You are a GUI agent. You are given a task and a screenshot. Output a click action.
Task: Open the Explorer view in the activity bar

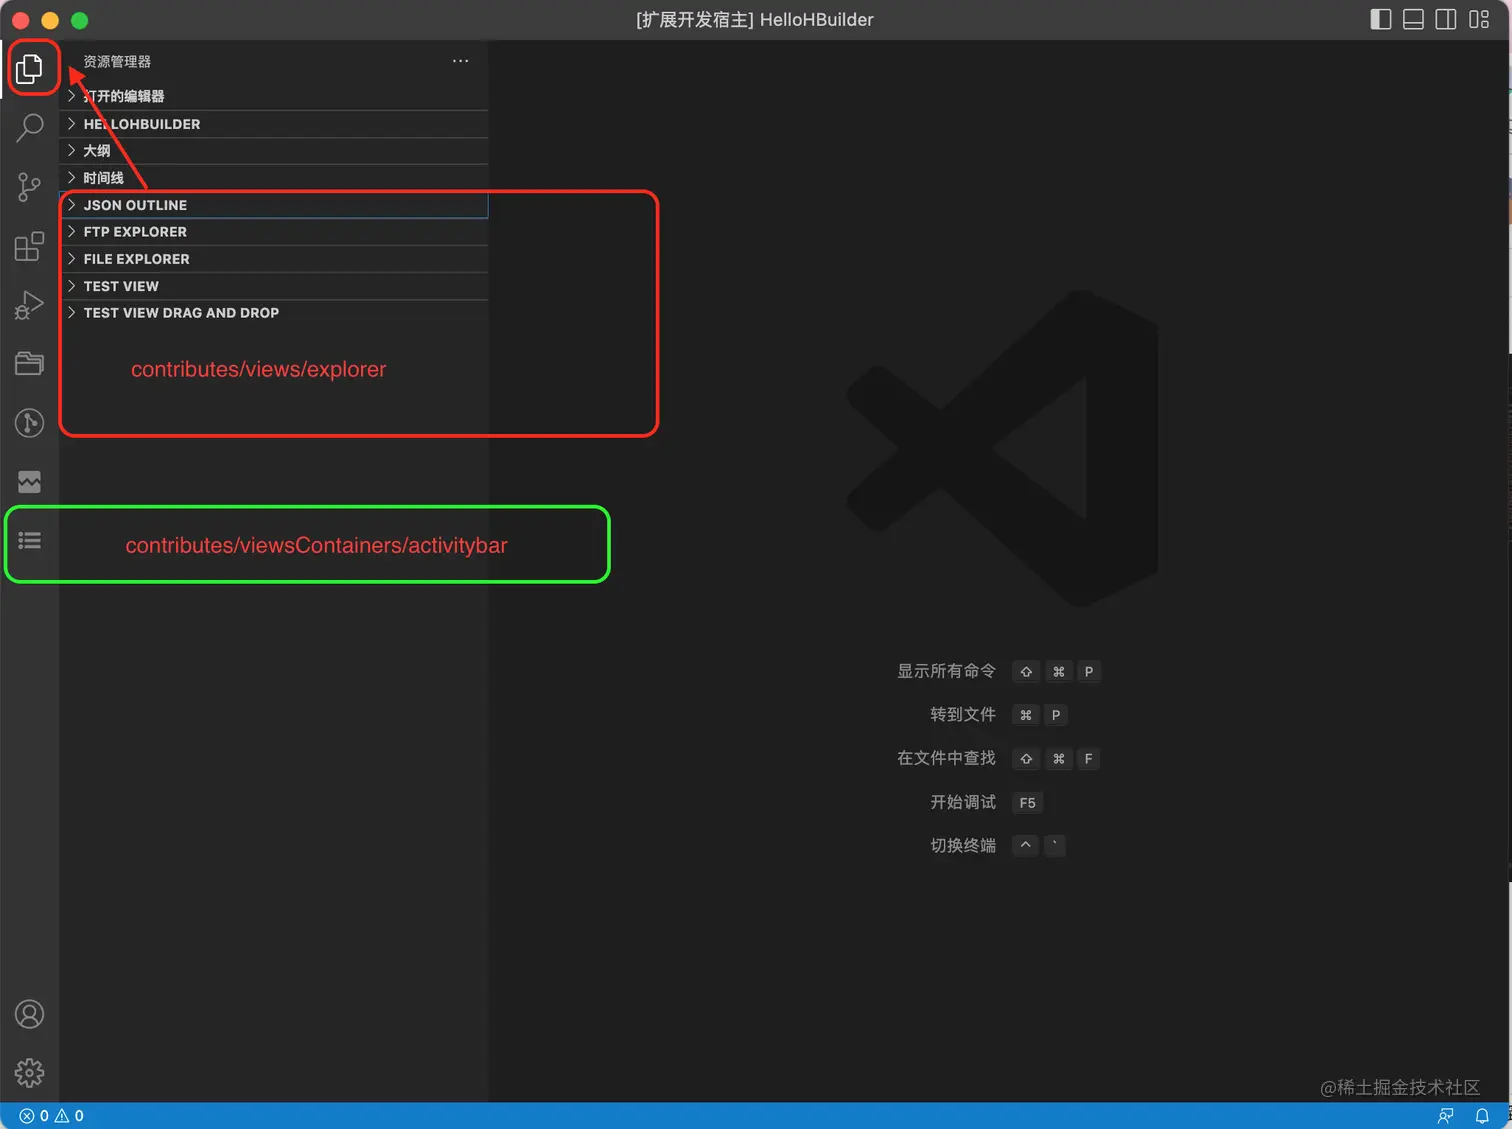30,68
